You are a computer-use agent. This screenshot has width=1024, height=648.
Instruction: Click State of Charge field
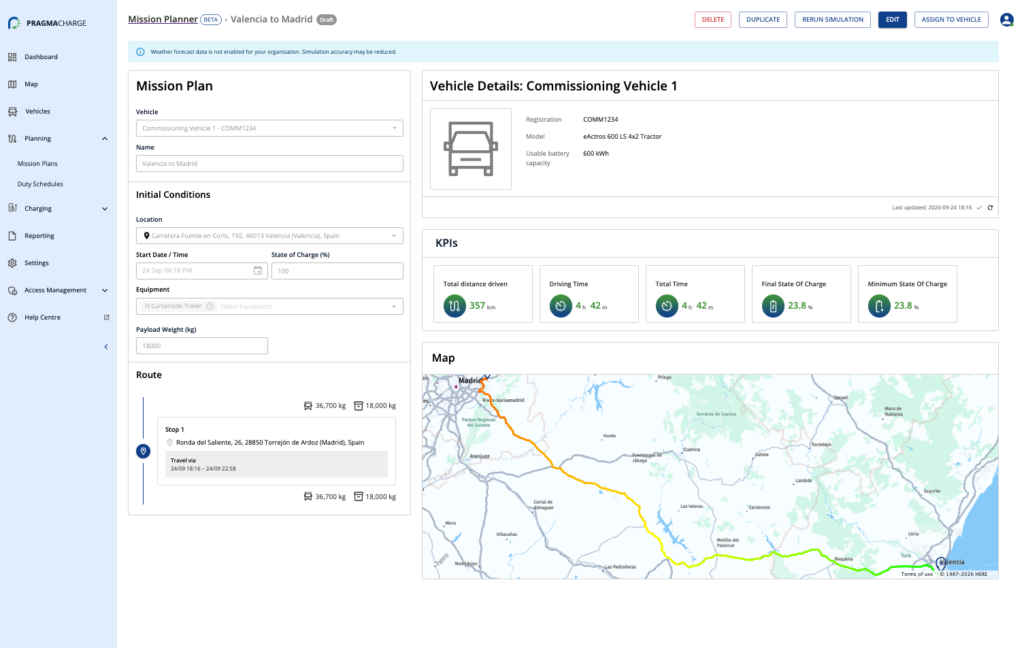(337, 270)
